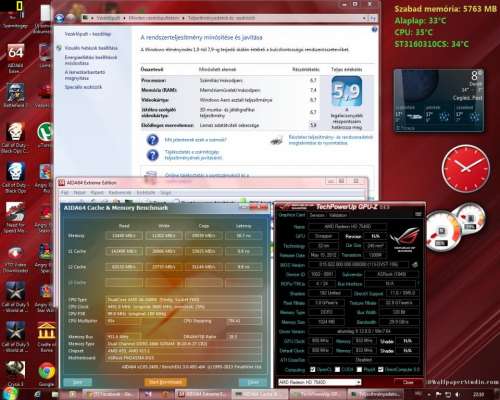This screenshot has height=400, width=500.
Task: Click the GPU-Z screenshot icon near title
Action: pos(418,215)
